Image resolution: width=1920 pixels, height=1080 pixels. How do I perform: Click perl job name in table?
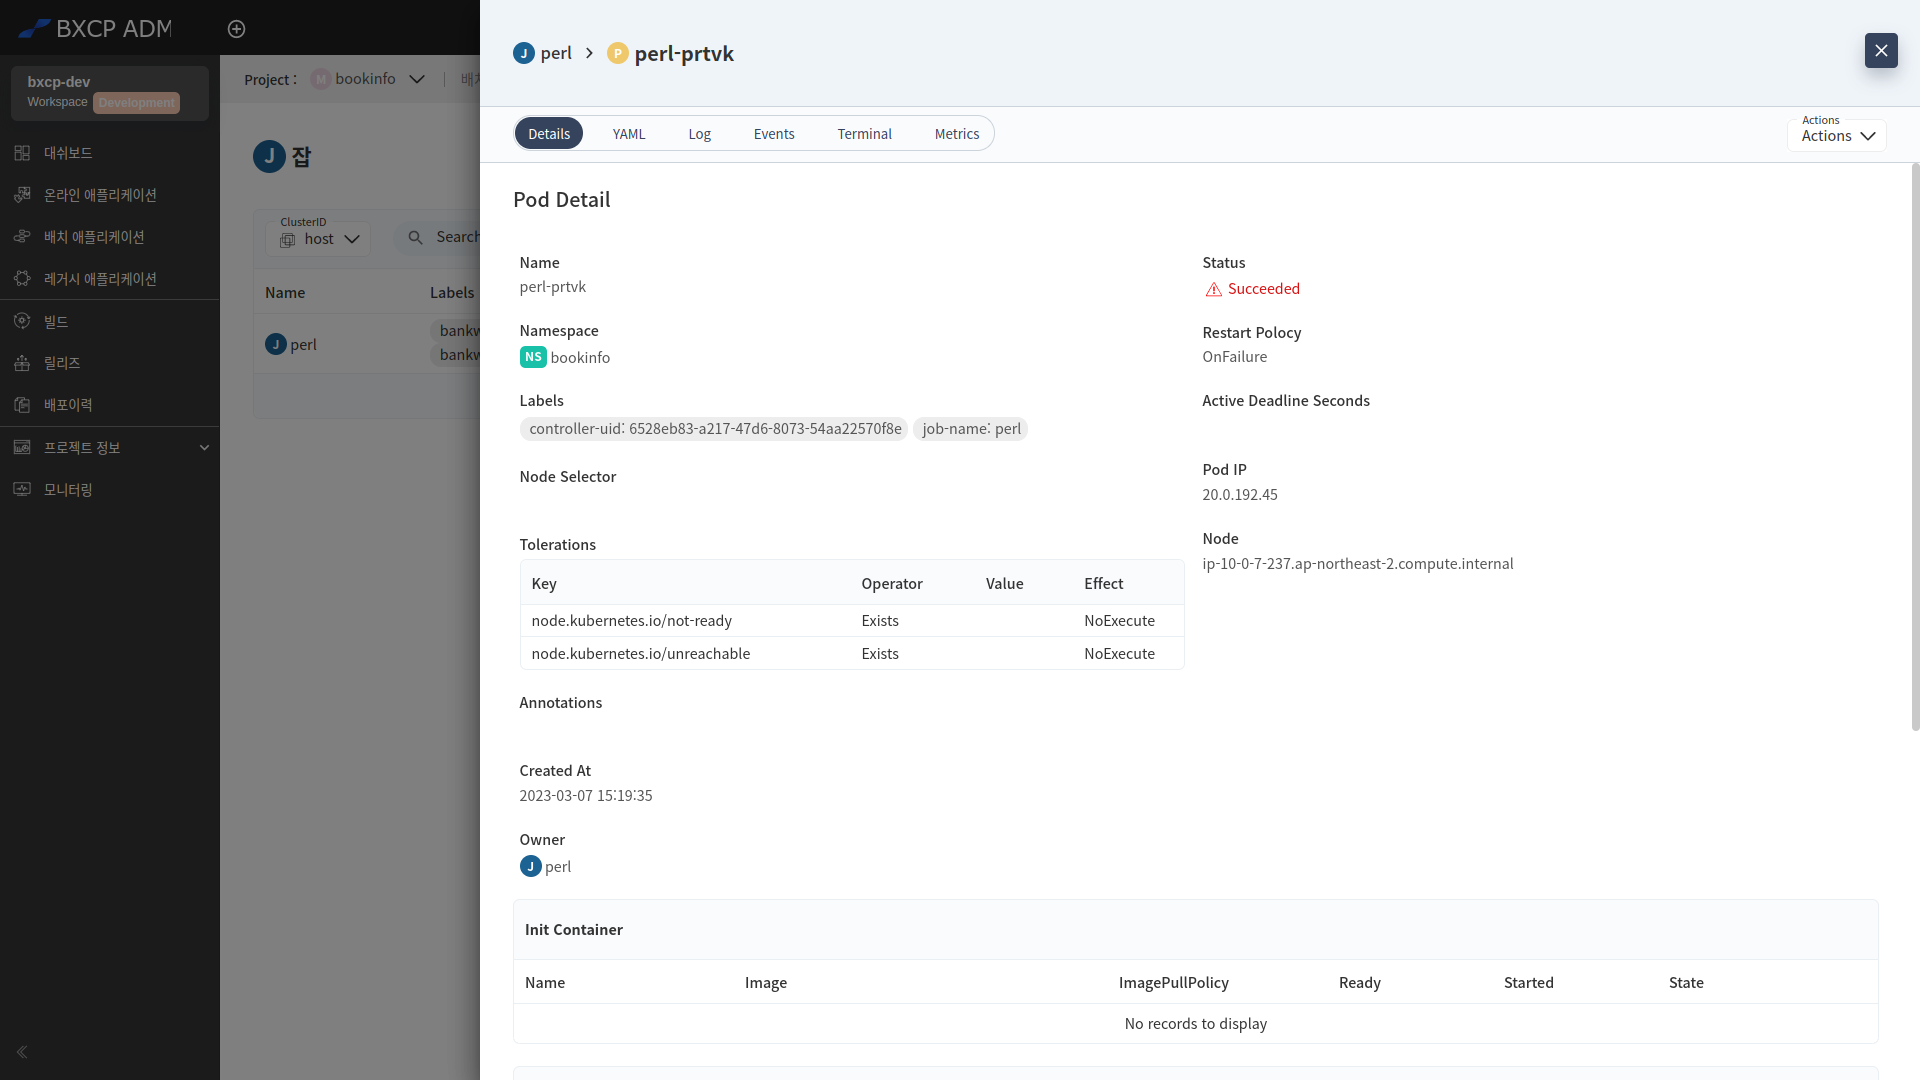coord(303,344)
